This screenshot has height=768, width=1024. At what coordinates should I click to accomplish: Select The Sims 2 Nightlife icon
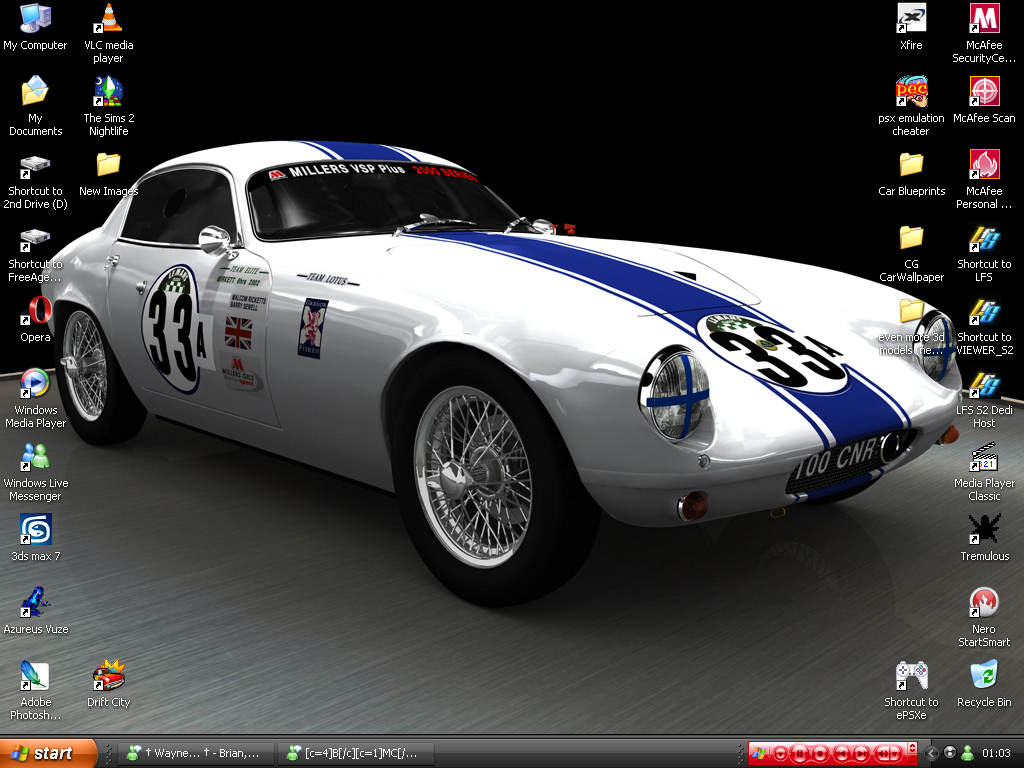coord(108,106)
